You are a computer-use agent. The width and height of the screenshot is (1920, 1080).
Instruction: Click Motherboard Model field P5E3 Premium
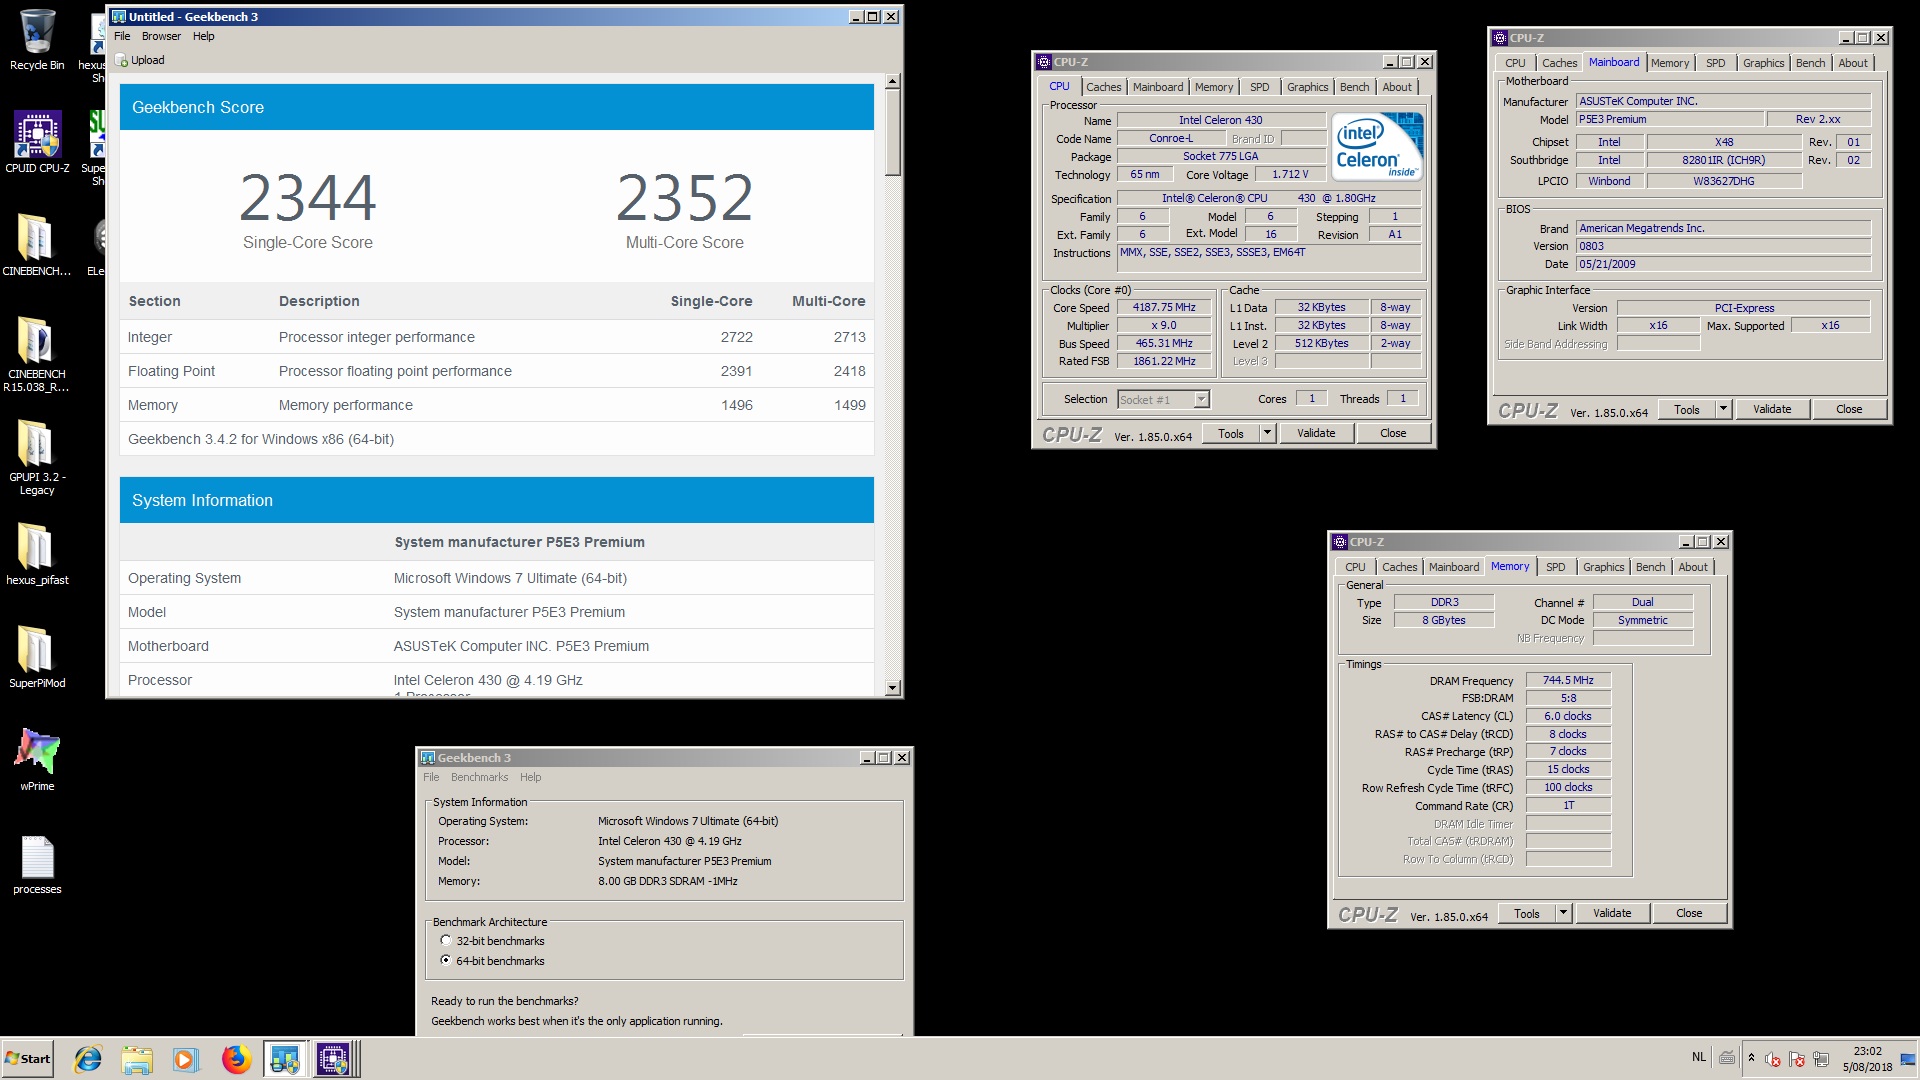pos(1670,119)
